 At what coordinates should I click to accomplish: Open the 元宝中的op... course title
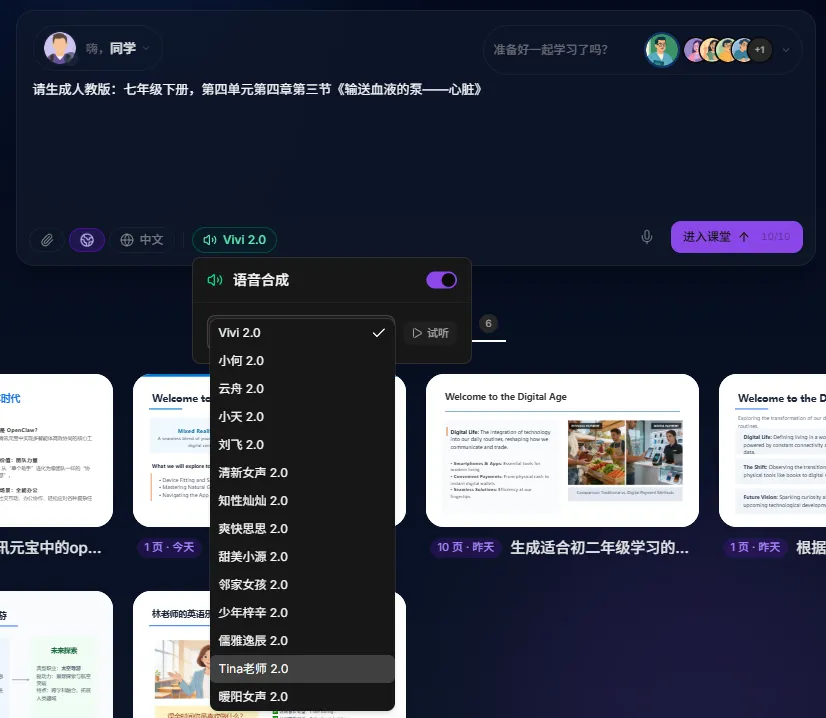click(51, 547)
